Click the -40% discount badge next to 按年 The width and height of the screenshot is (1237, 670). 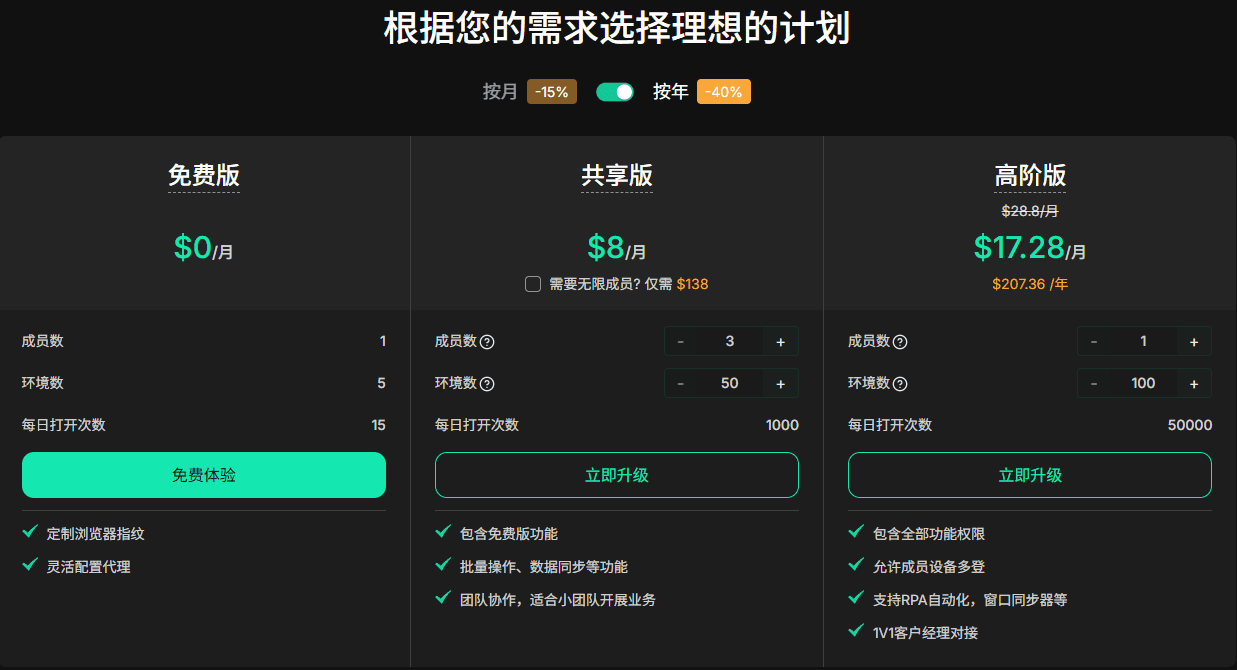[723, 91]
